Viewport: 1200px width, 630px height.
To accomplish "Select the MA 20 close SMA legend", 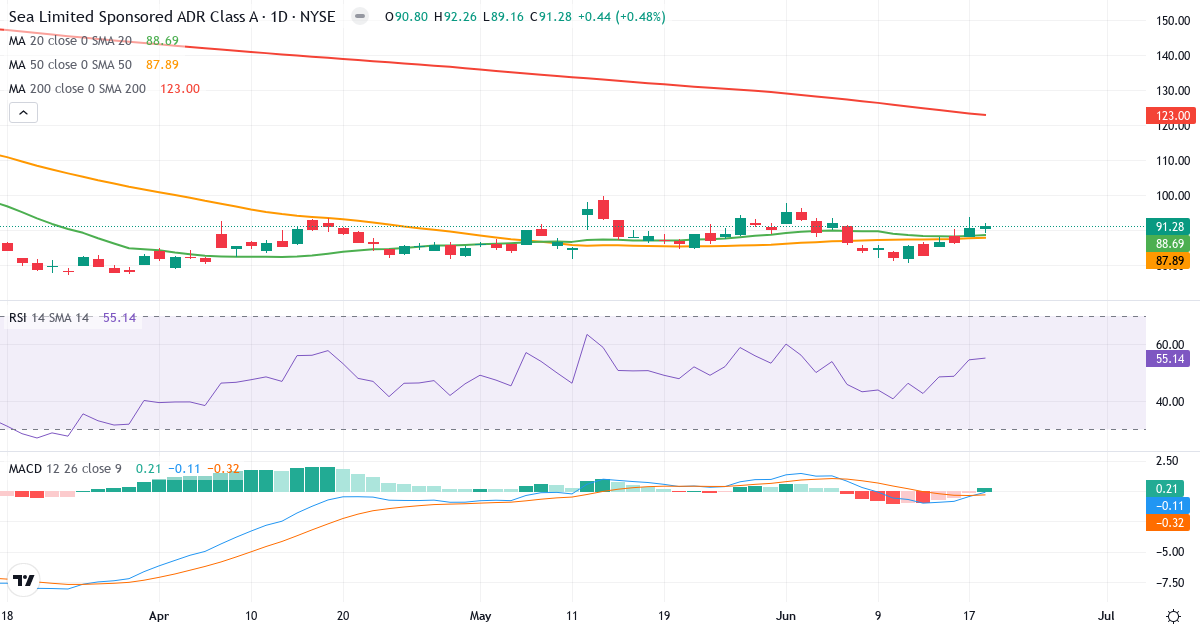I will pos(70,41).
